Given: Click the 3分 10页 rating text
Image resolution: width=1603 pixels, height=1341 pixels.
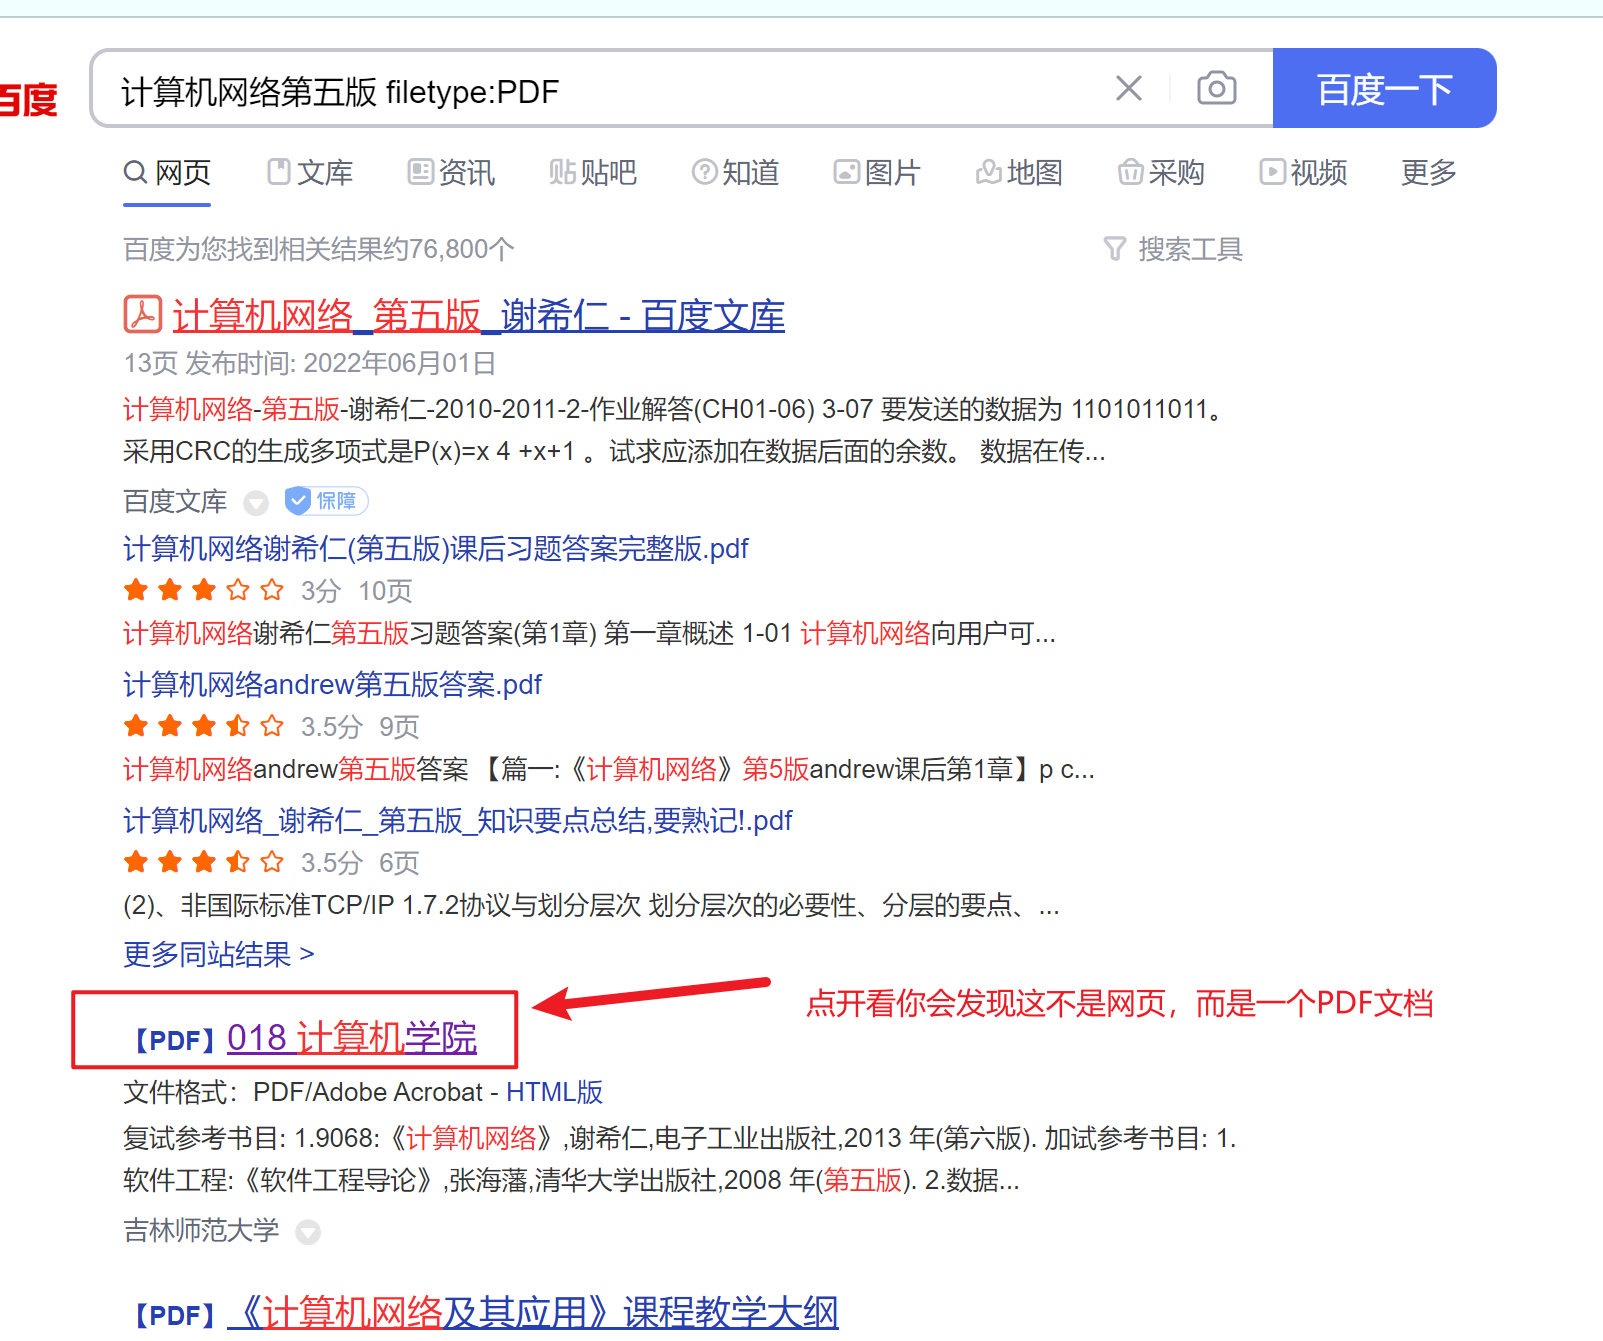Looking at the screenshot, I should click(x=357, y=591).
